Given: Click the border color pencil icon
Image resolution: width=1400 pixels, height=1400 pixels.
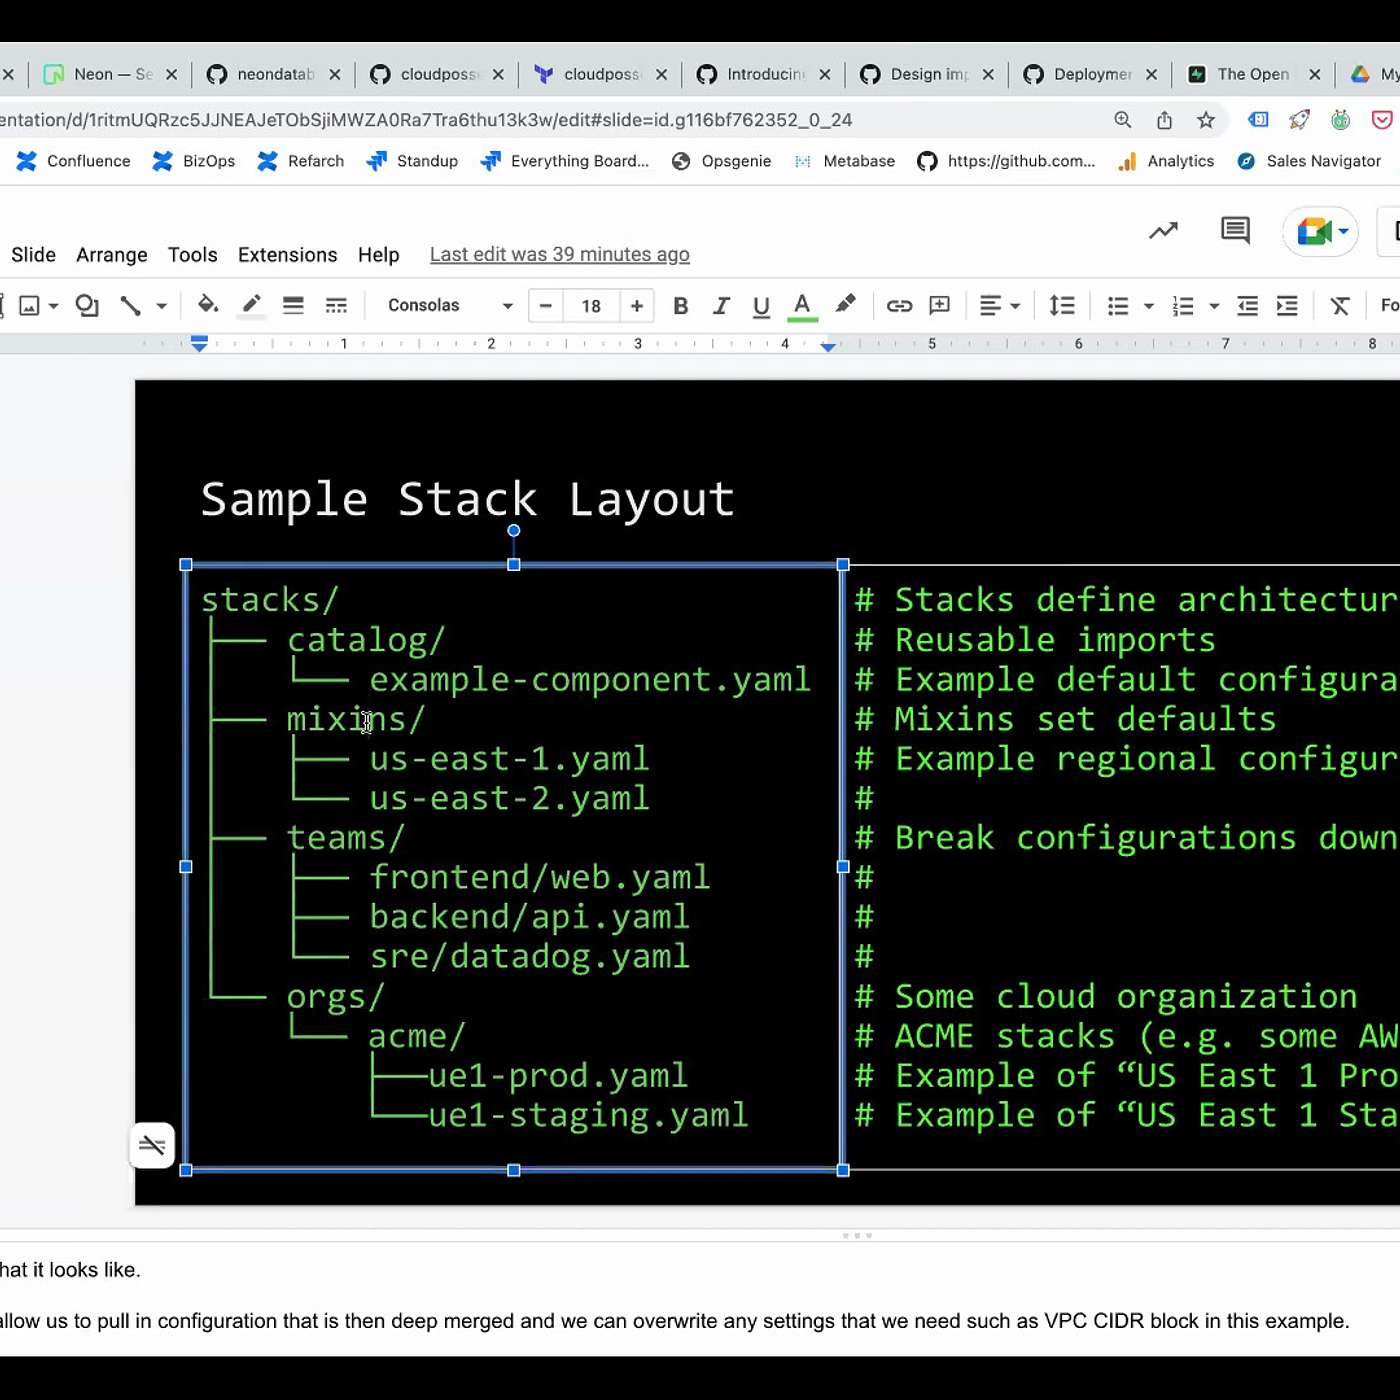Looking at the screenshot, I should (251, 305).
